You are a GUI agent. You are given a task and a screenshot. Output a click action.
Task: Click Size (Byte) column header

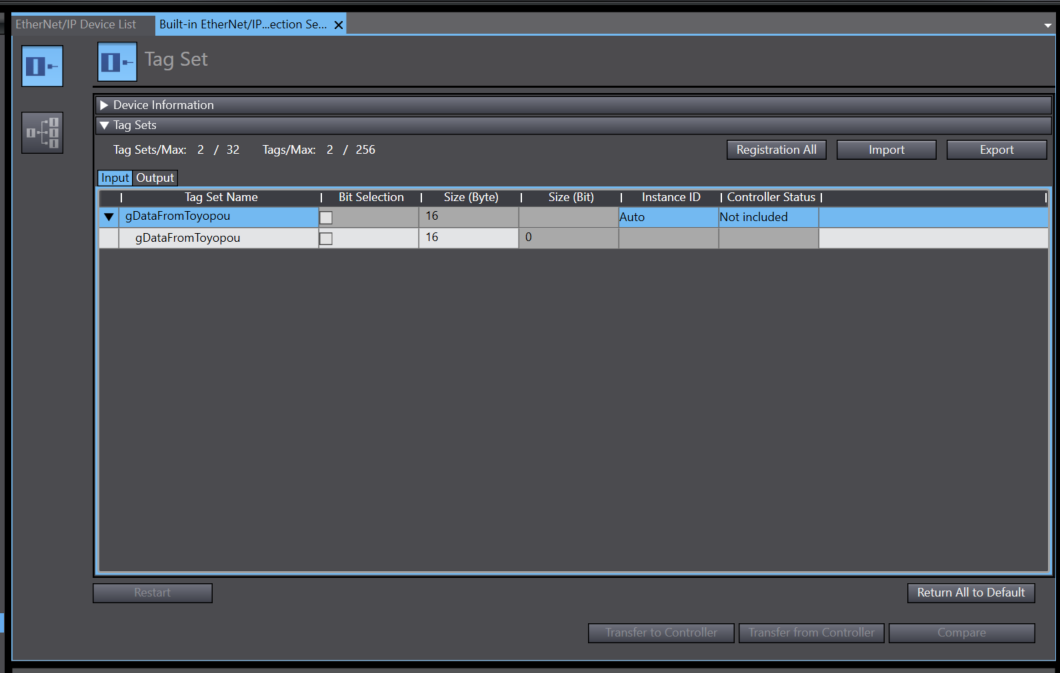471,197
